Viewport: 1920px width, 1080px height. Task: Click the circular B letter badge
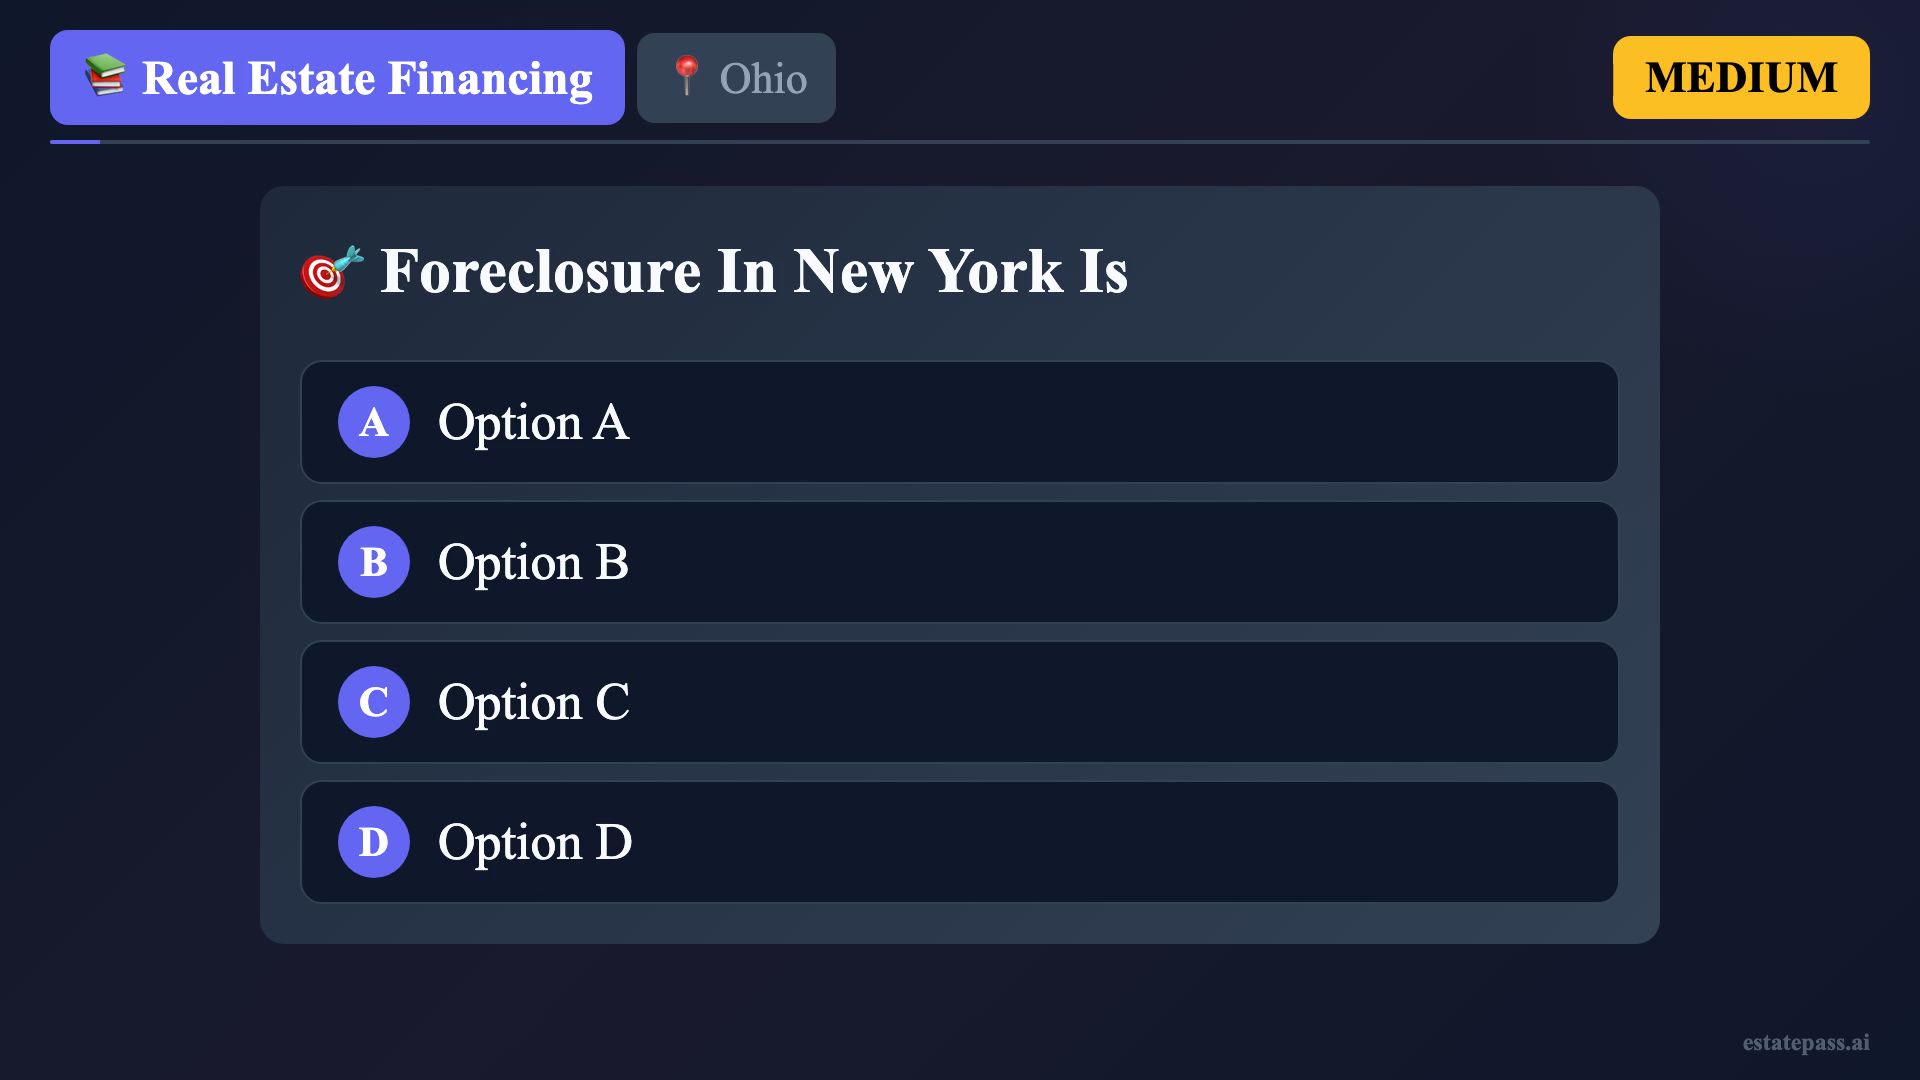pos(374,562)
